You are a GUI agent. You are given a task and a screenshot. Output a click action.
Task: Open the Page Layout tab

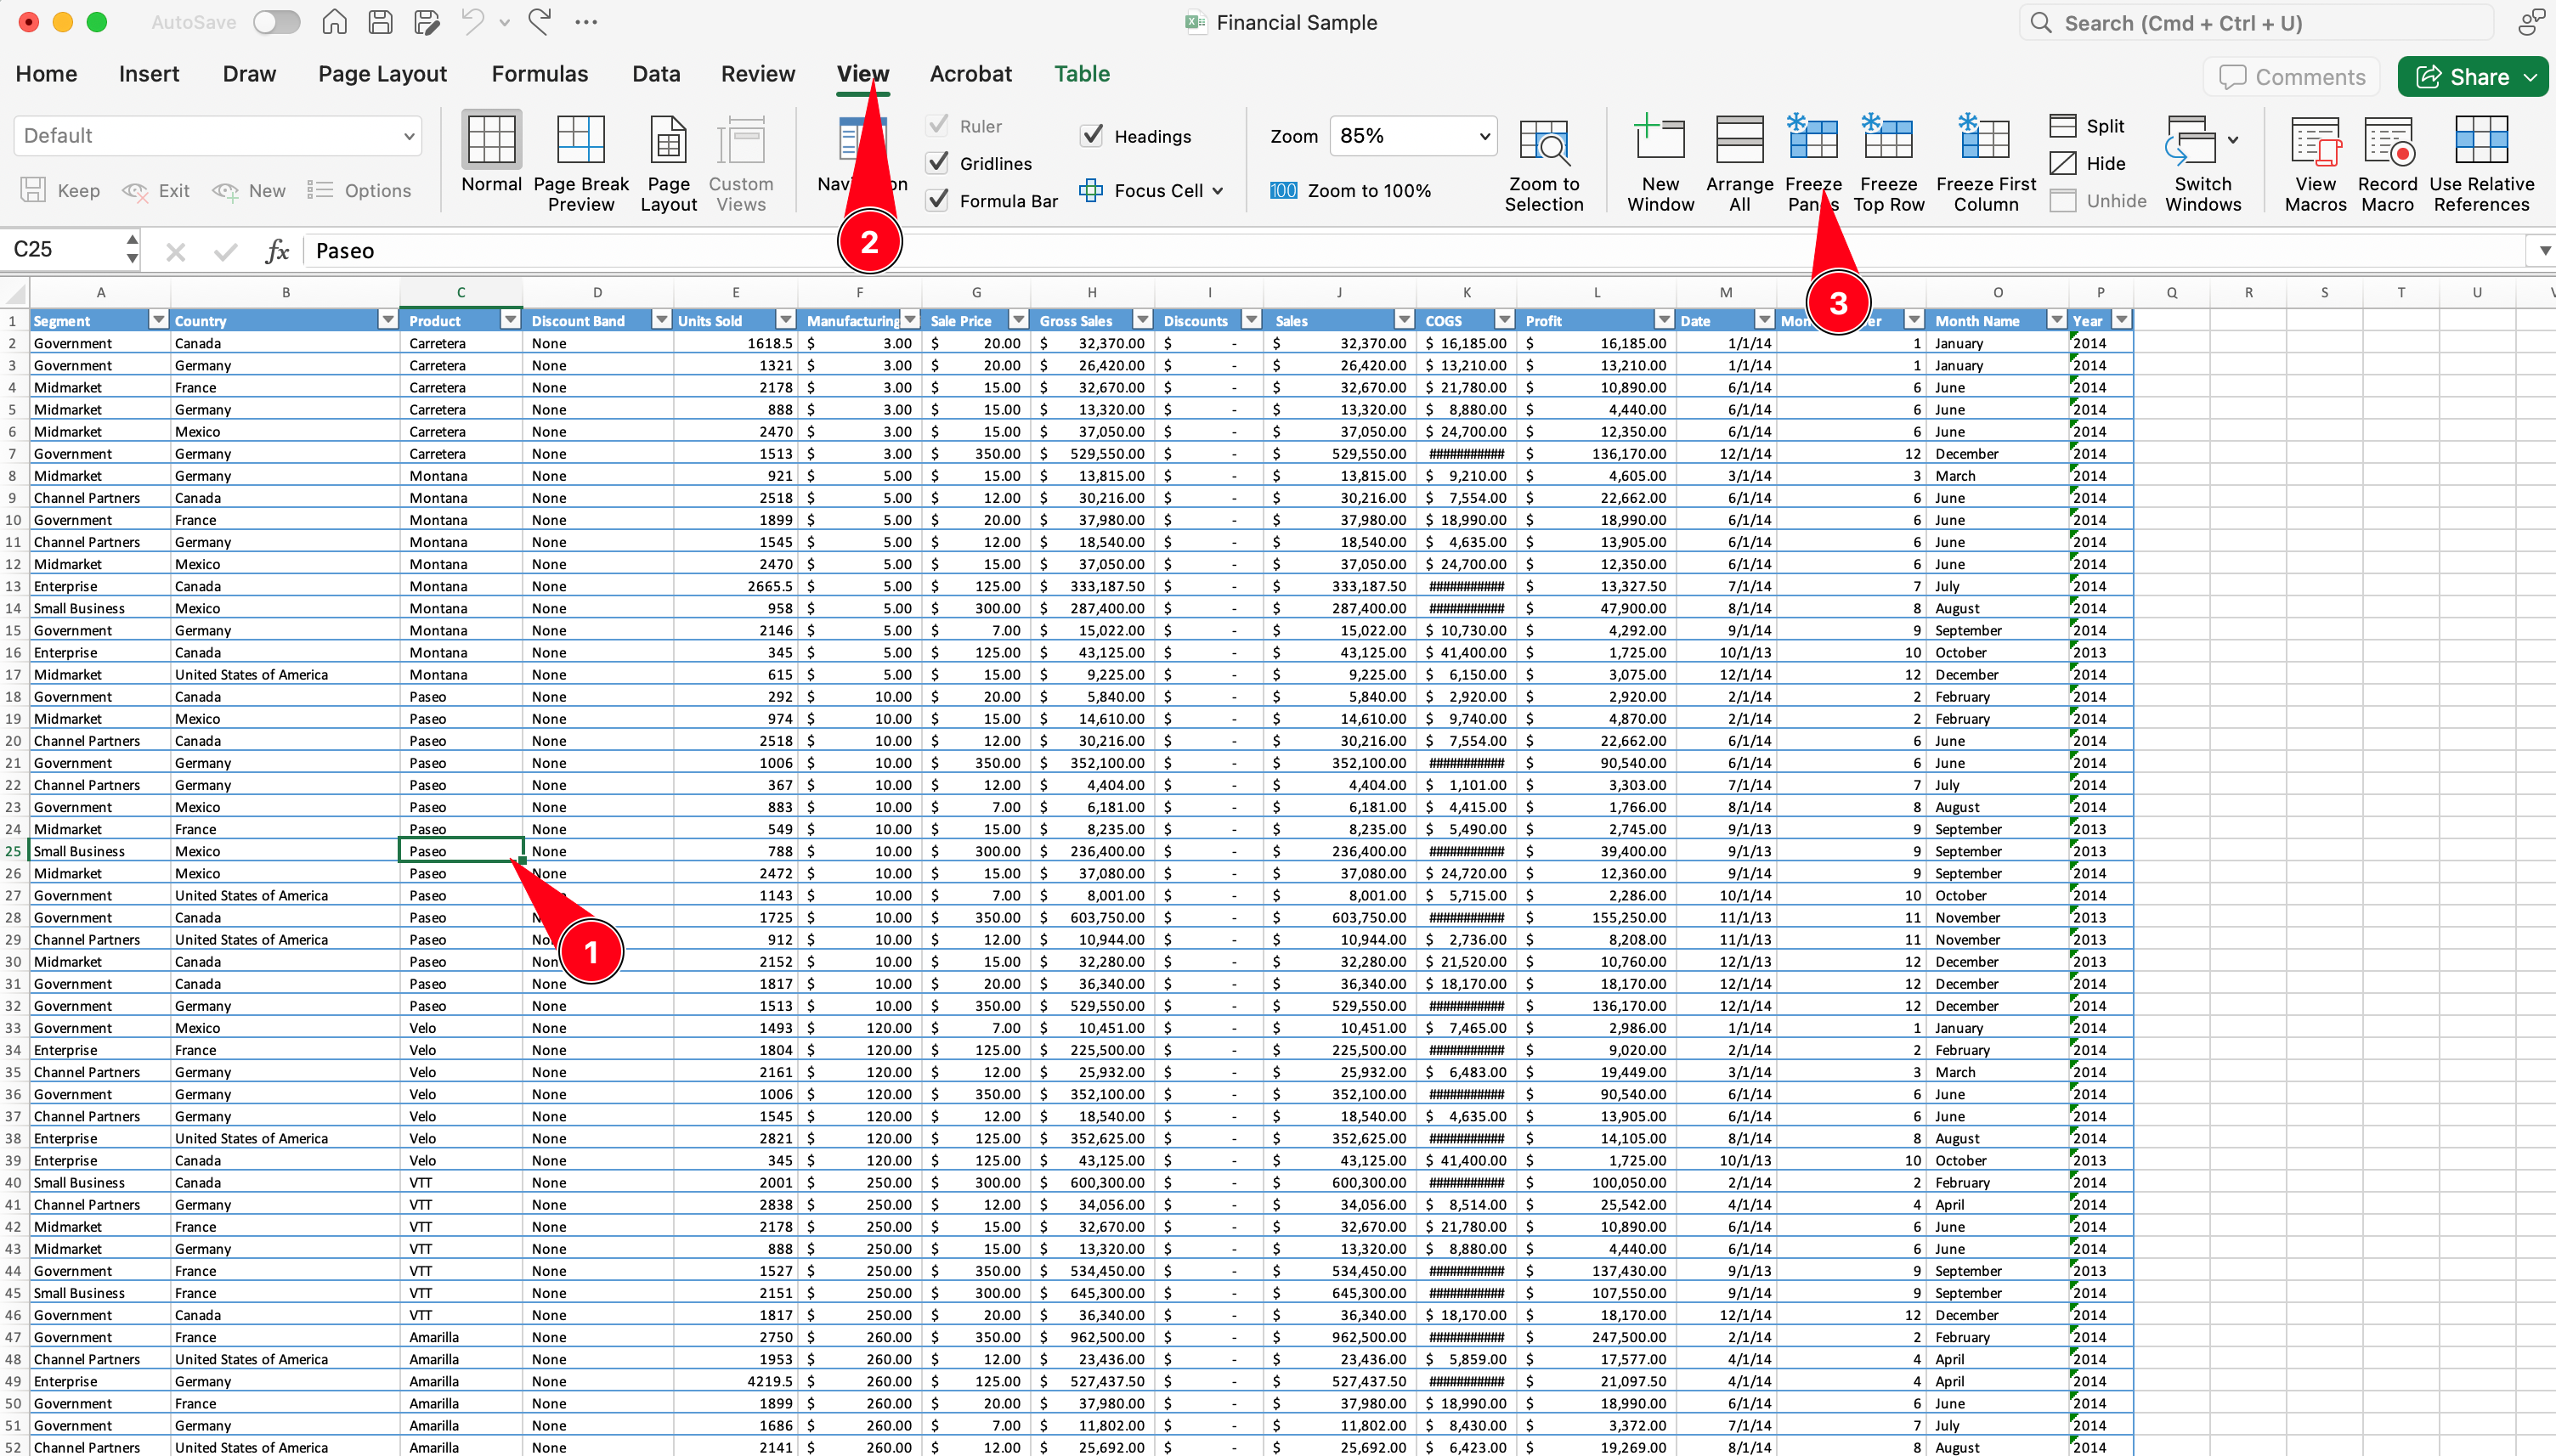click(x=382, y=74)
